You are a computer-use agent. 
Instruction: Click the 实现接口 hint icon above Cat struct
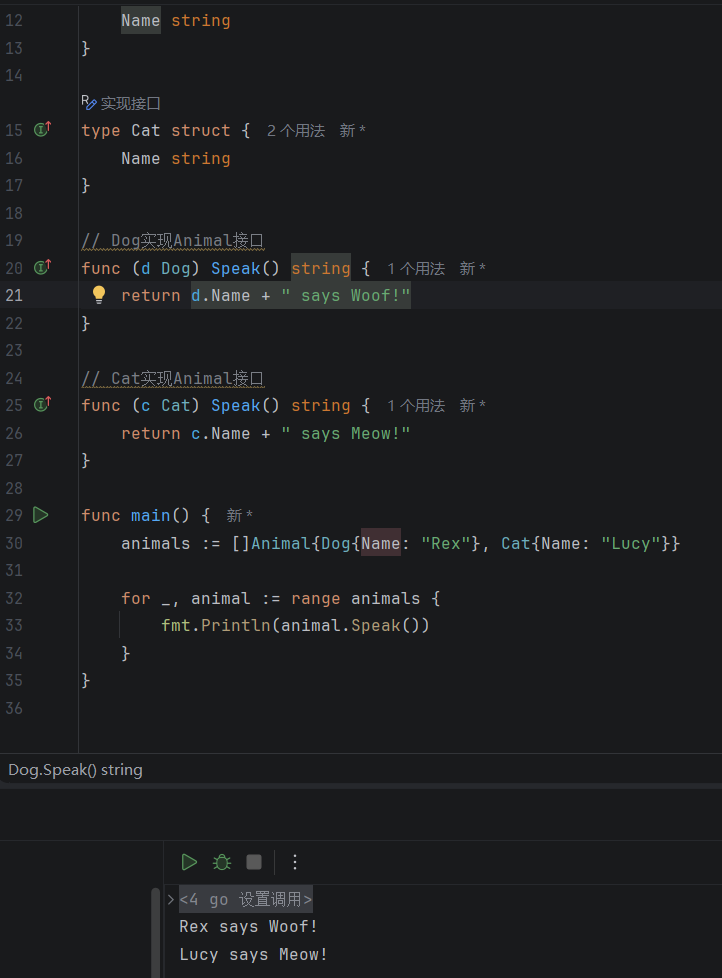click(x=89, y=102)
